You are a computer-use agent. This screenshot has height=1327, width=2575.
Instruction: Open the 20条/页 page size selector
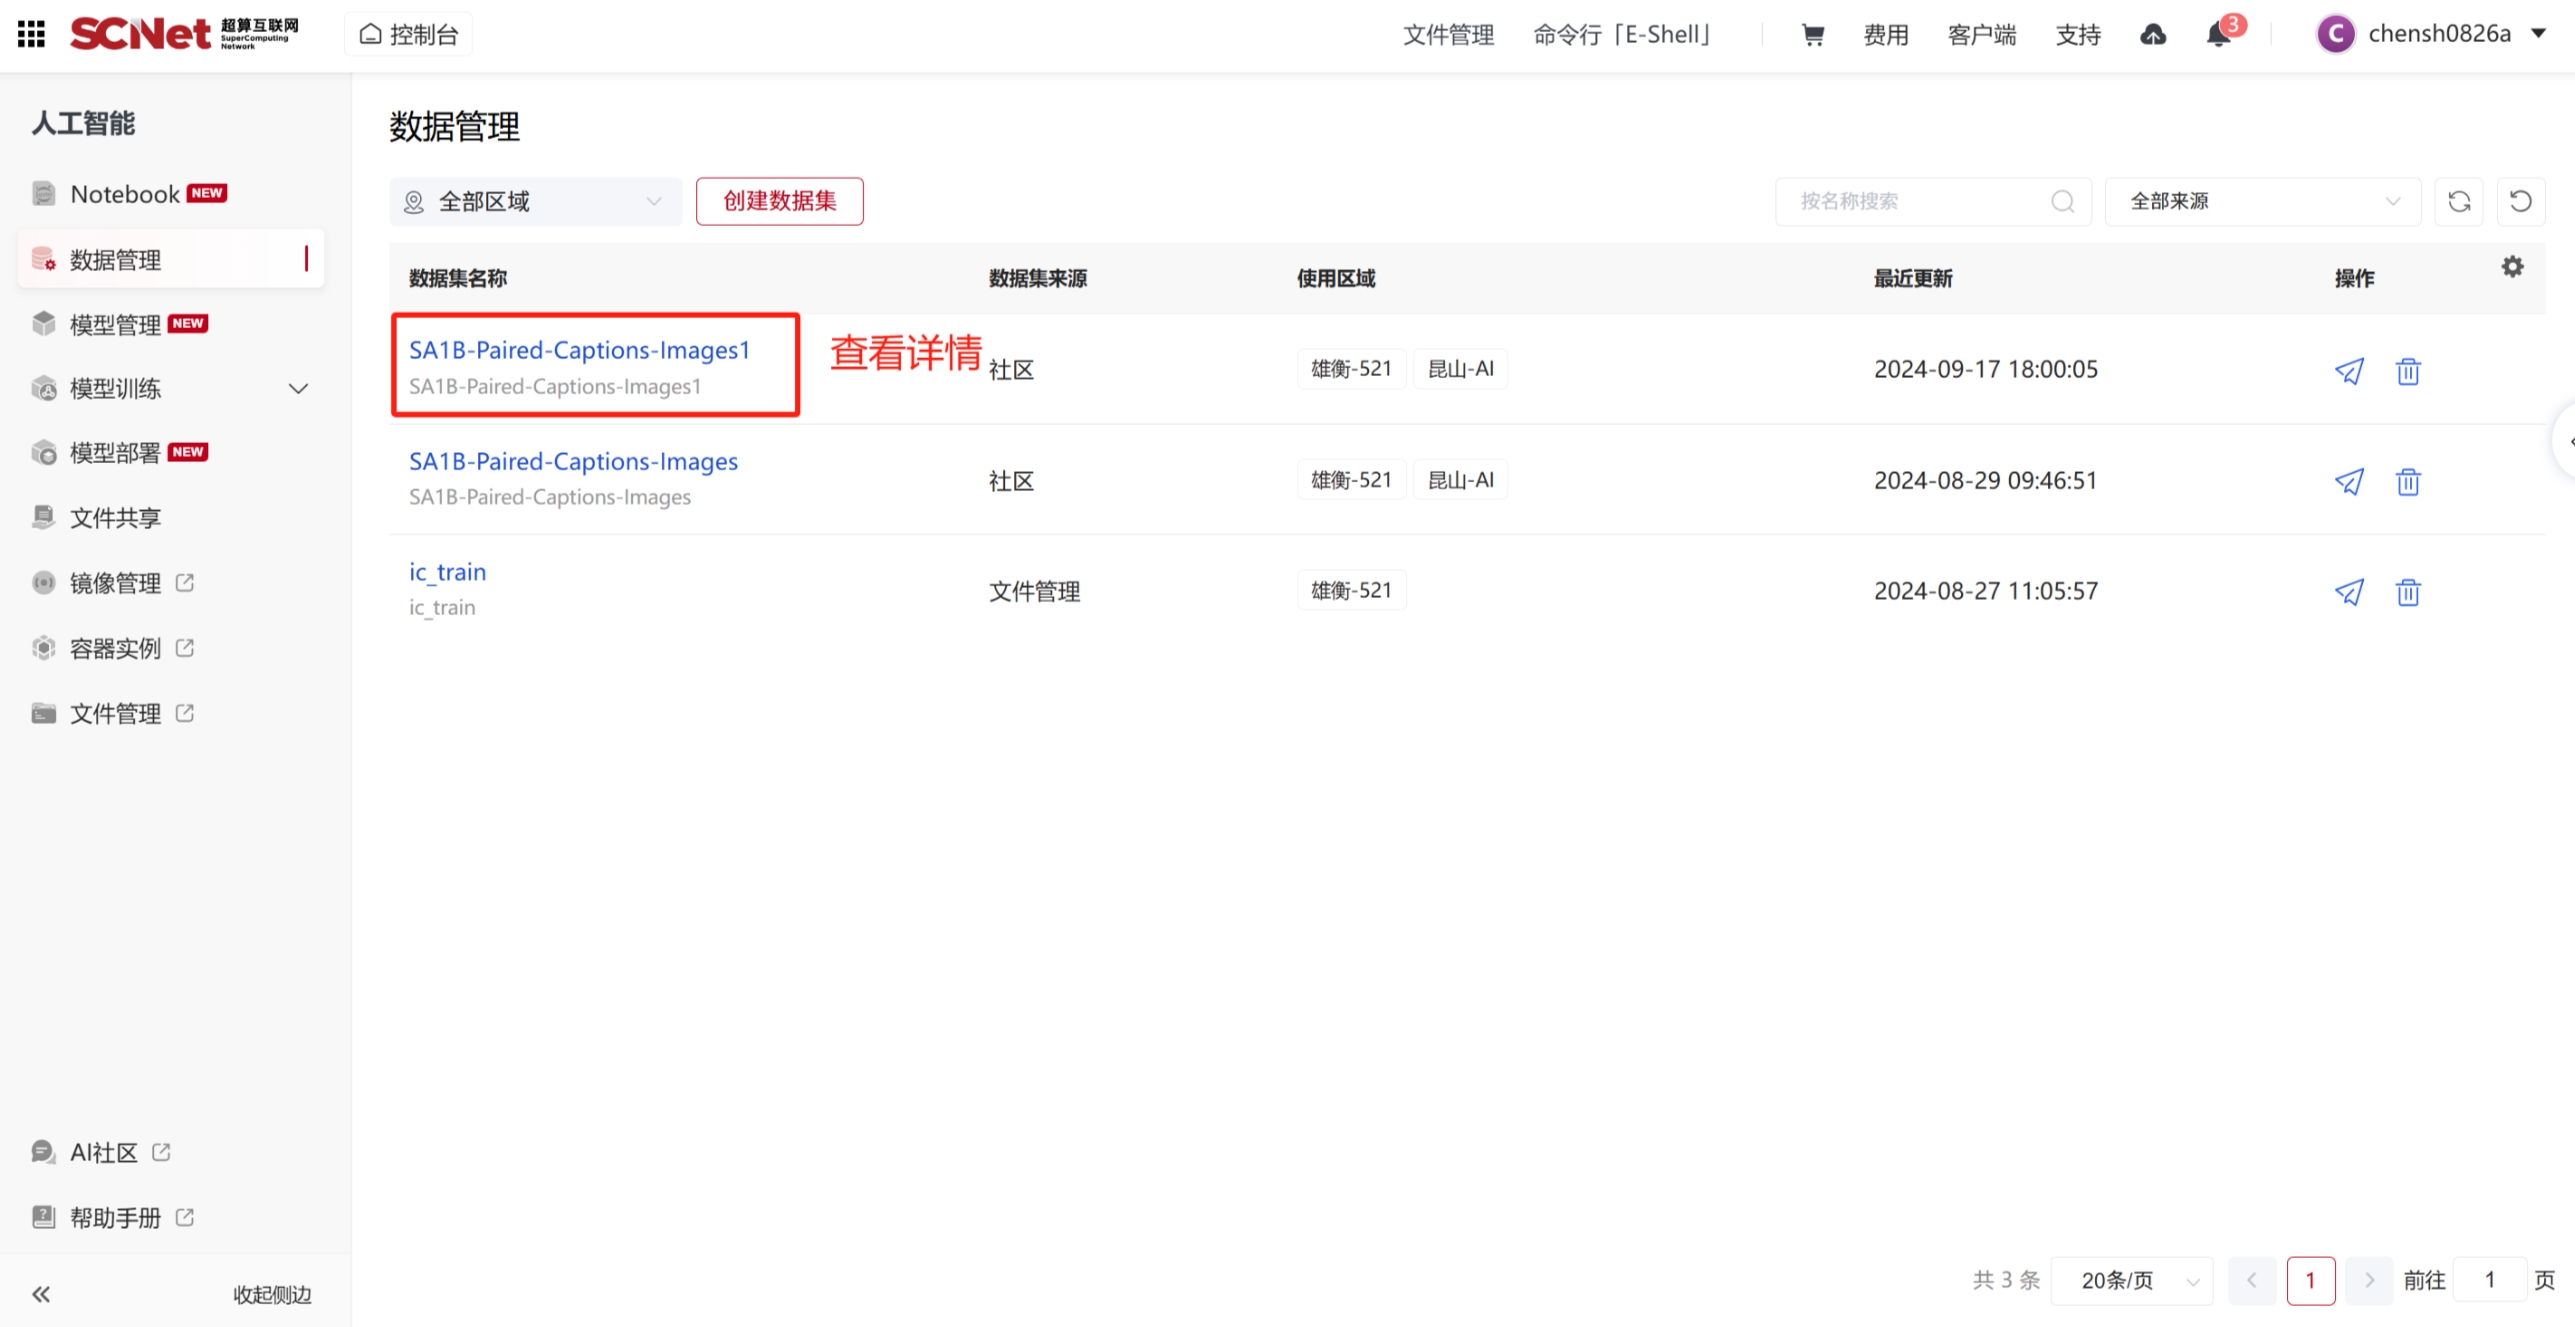coord(2131,1280)
